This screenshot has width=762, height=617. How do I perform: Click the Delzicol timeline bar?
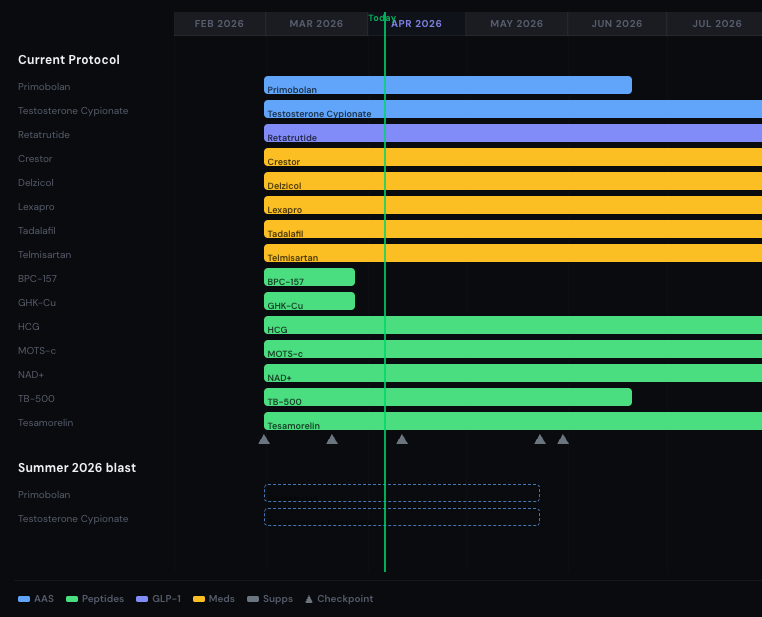513,181
